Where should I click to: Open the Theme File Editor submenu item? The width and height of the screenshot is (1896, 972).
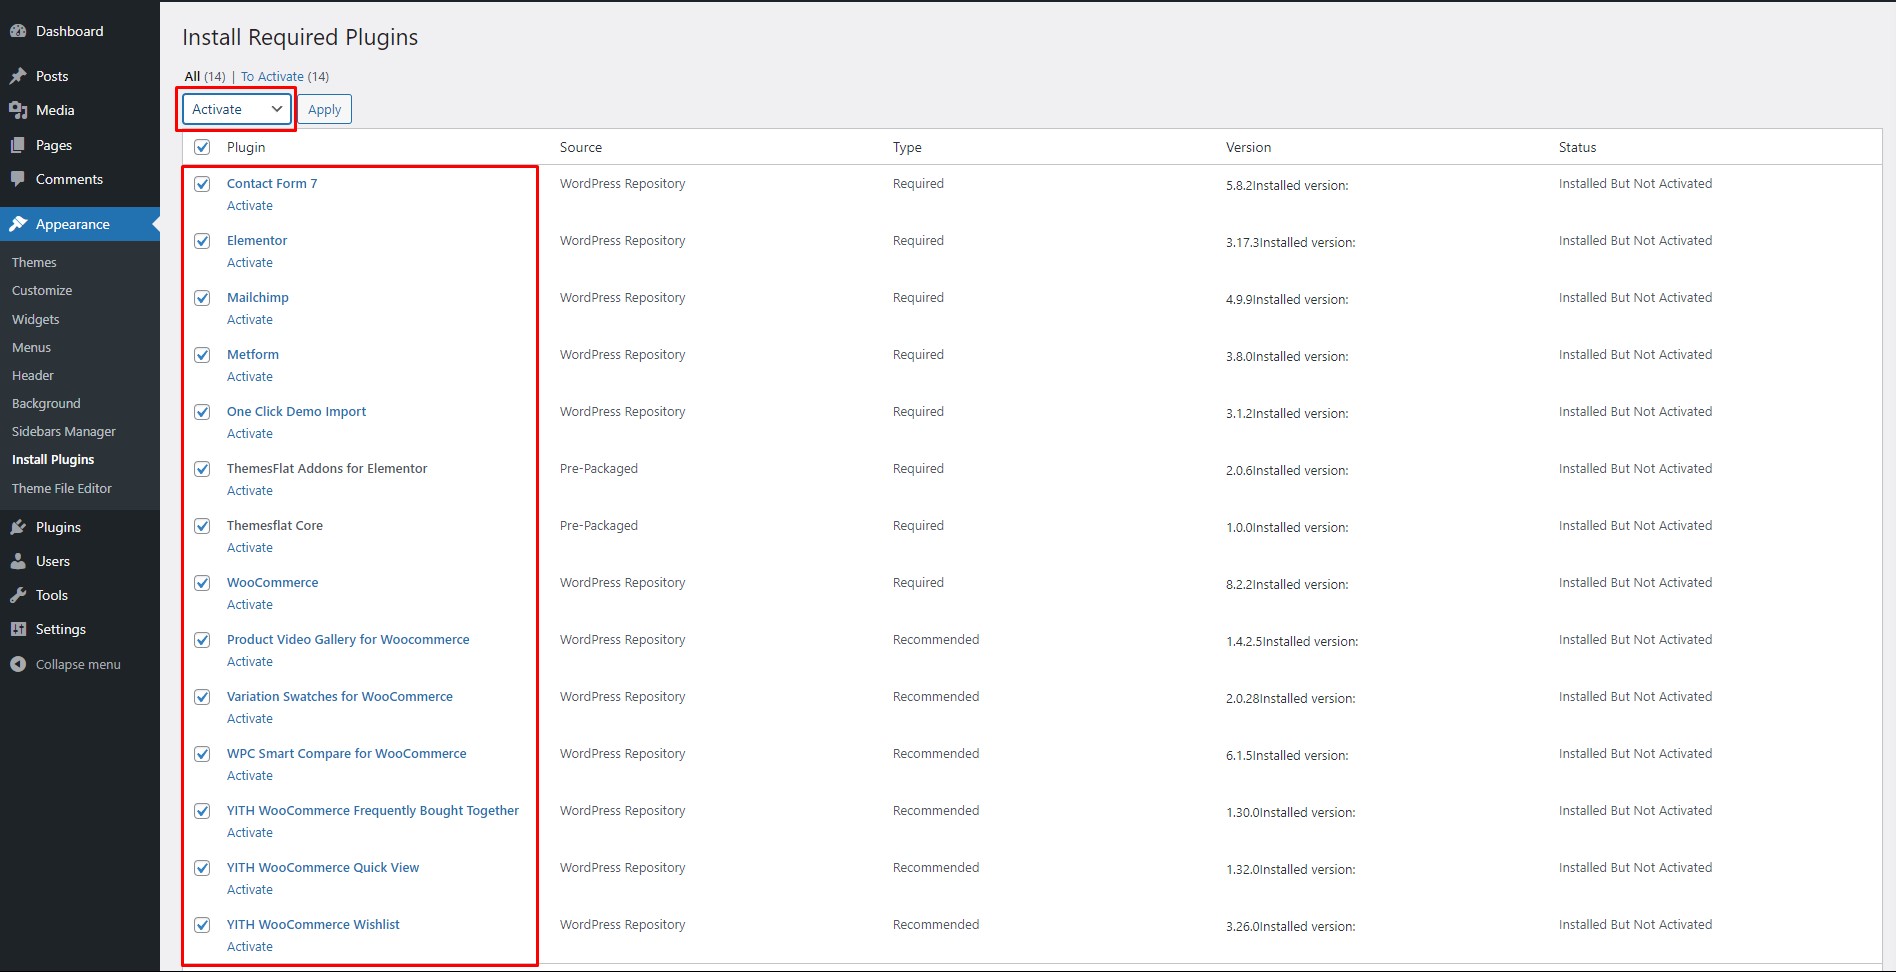click(62, 488)
